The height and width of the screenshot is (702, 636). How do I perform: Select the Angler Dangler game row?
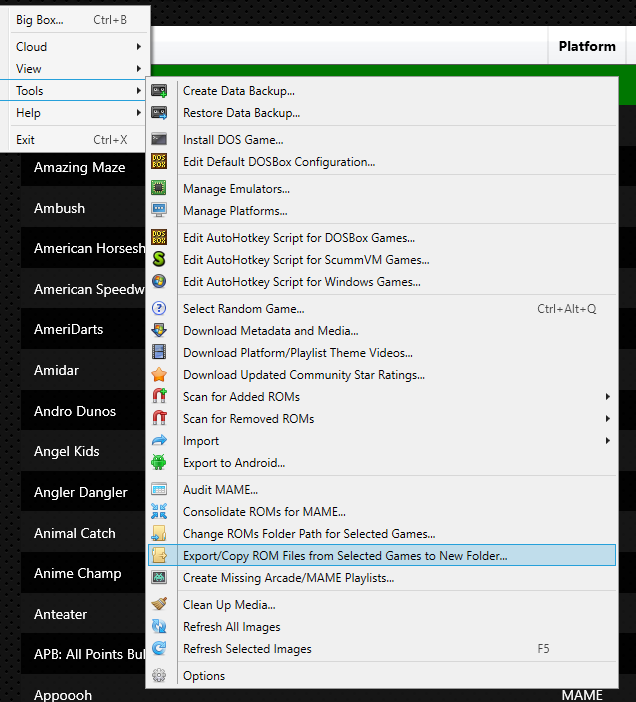point(83,492)
